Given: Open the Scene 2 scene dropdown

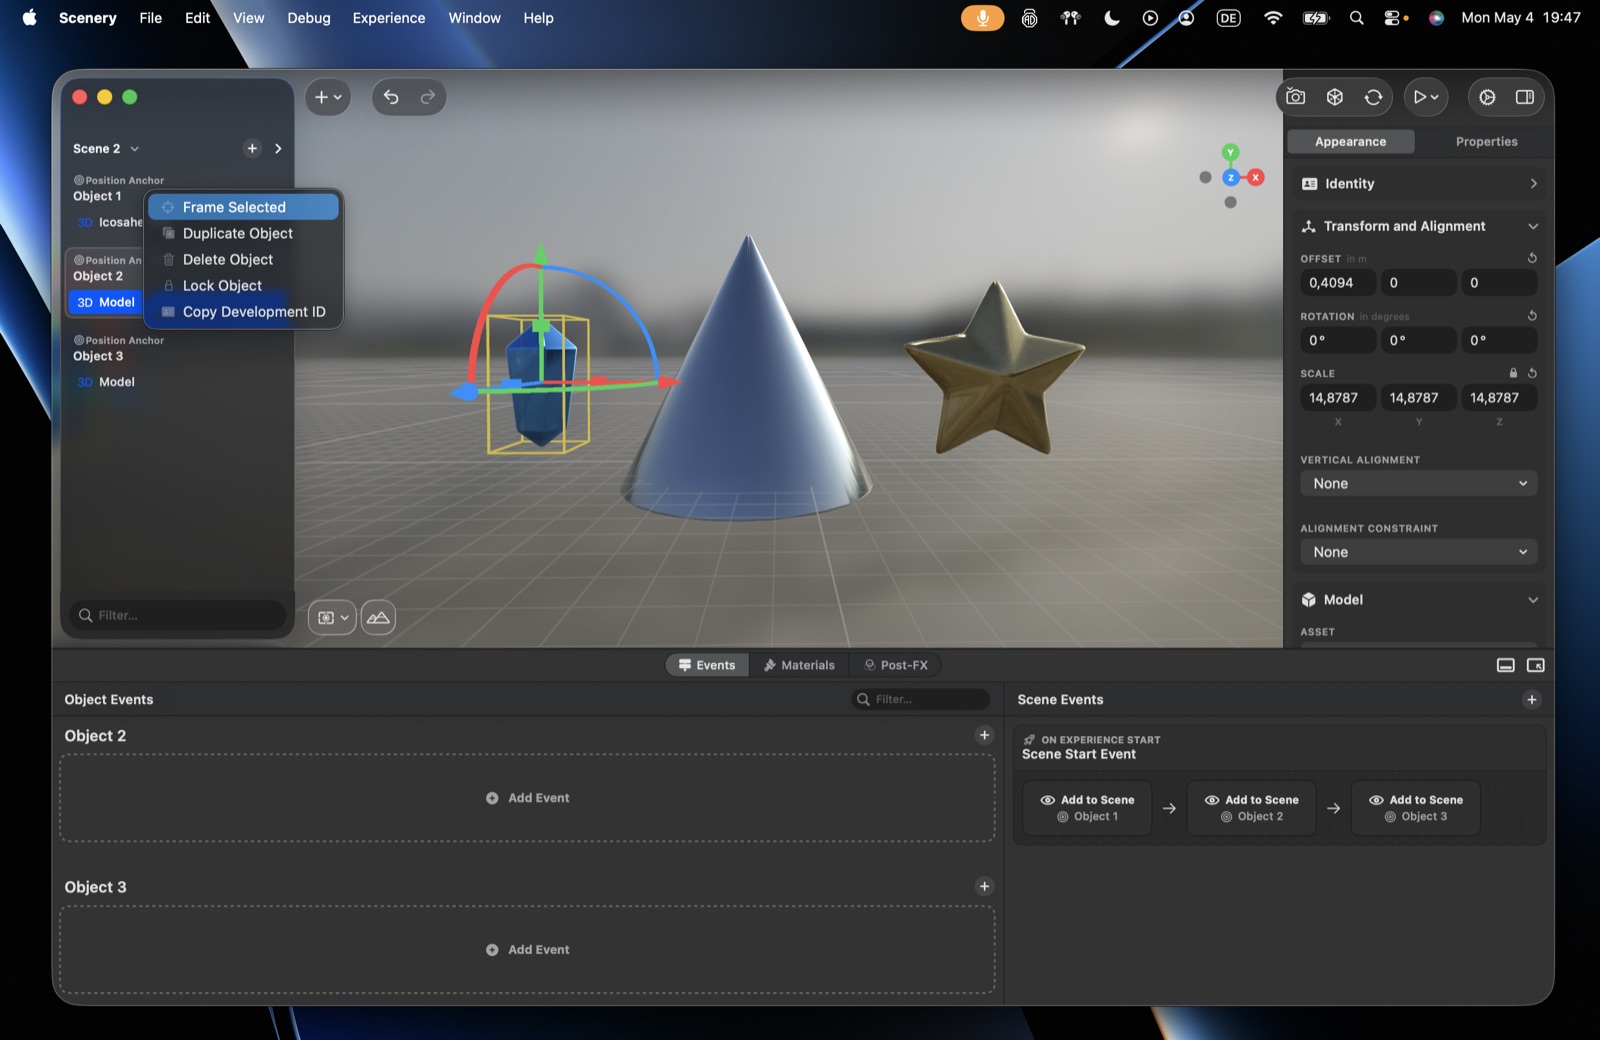Looking at the screenshot, I should tap(106, 148).
